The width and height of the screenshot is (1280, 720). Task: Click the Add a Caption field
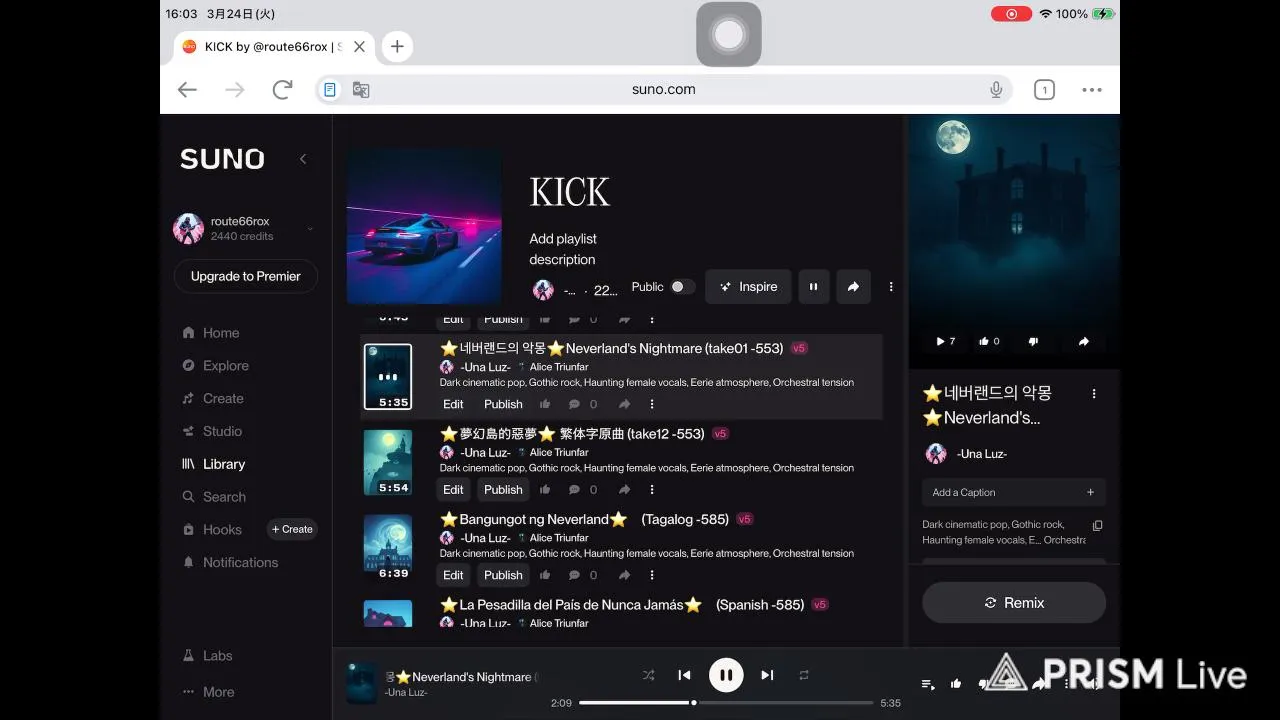click(1014, 492)
